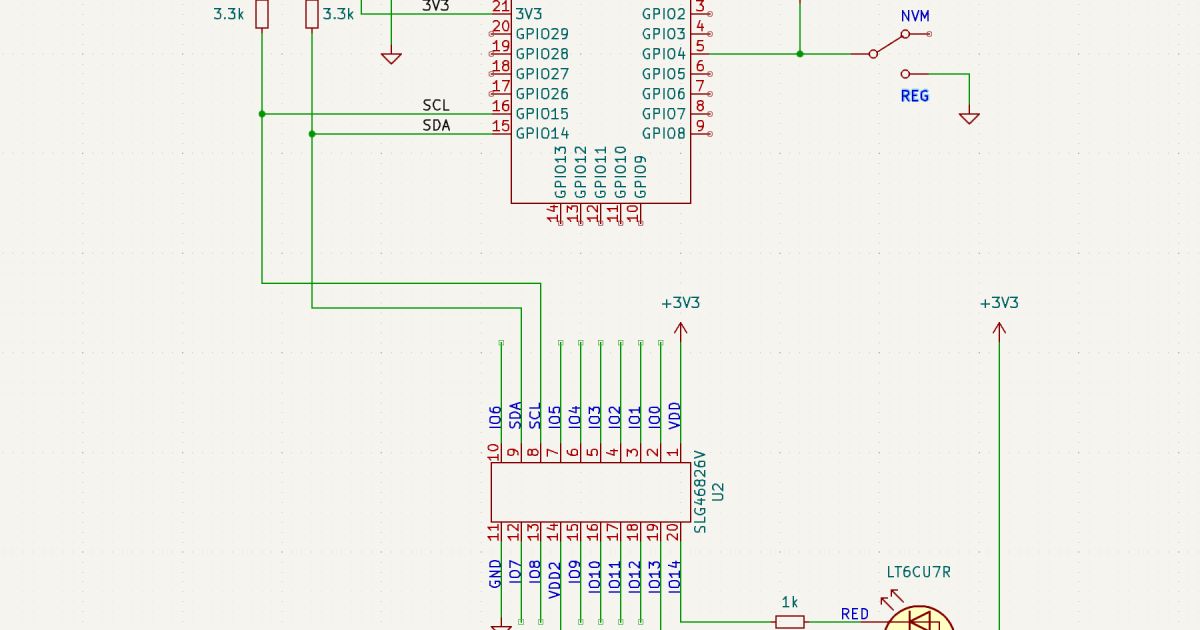The height and width of the screenshot is (630, 1200).
Task: Select the vertical GPIO9 pin name
Action: point(640,177)
